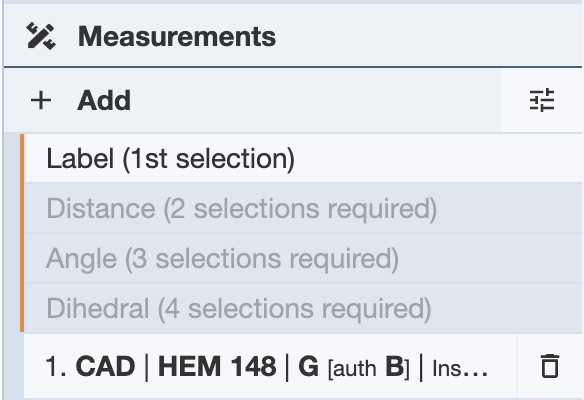Open the measurement options sliders icon
This screenshot has width=584, height=400.
point(542,100)
